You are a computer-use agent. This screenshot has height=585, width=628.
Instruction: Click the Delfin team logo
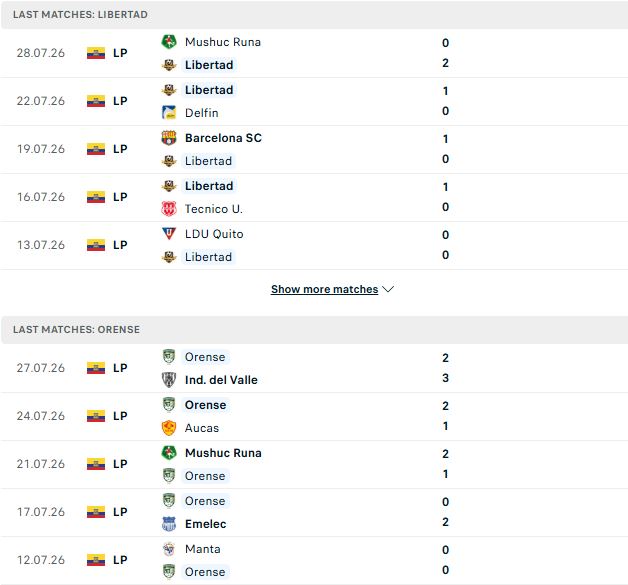(169, 113)
